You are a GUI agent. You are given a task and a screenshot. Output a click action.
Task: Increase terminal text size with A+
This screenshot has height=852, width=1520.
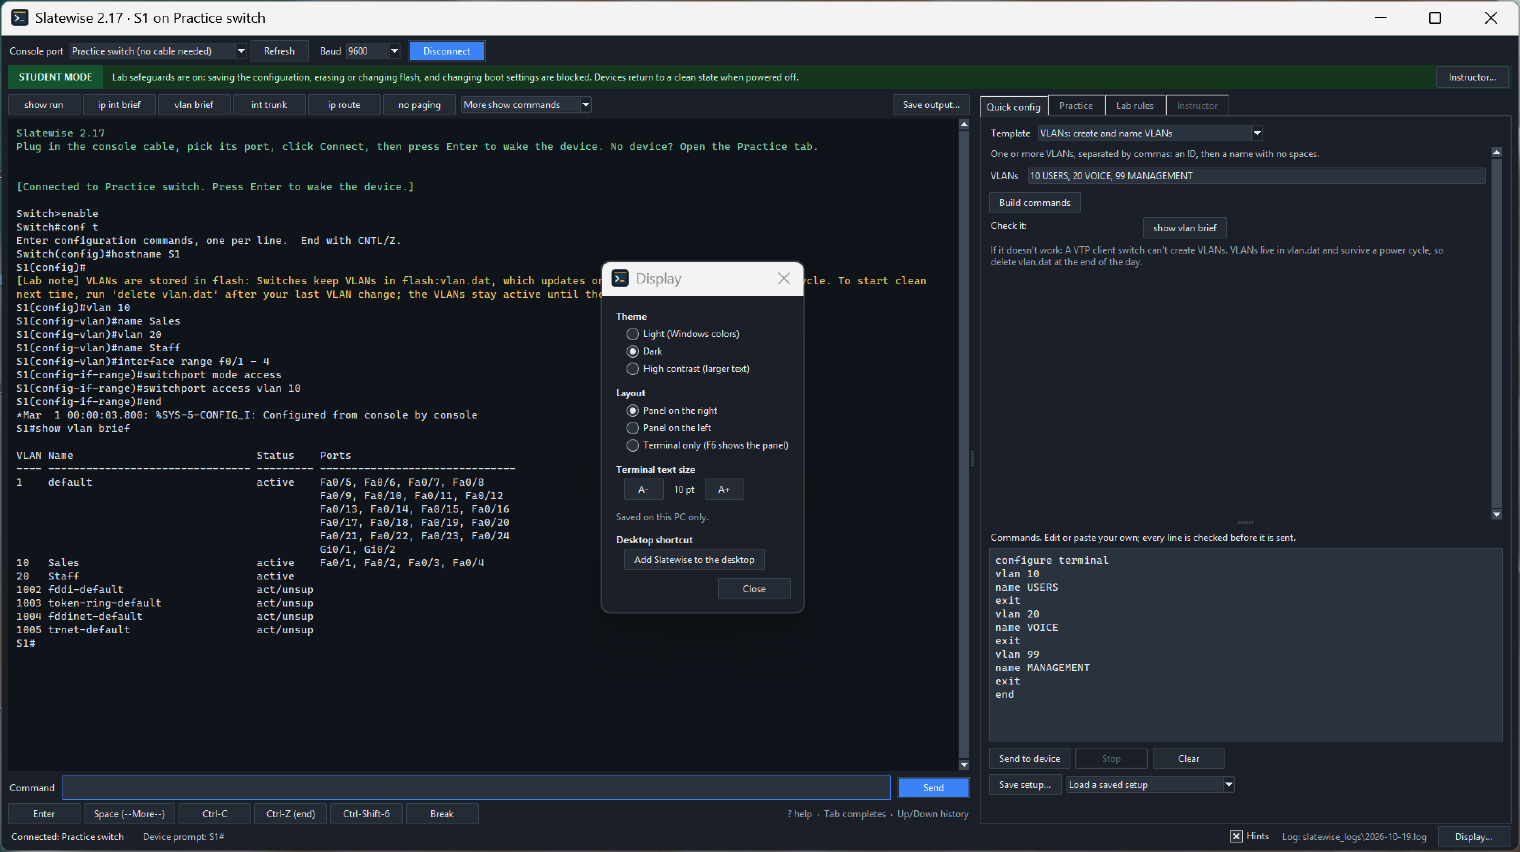(724, 490)
